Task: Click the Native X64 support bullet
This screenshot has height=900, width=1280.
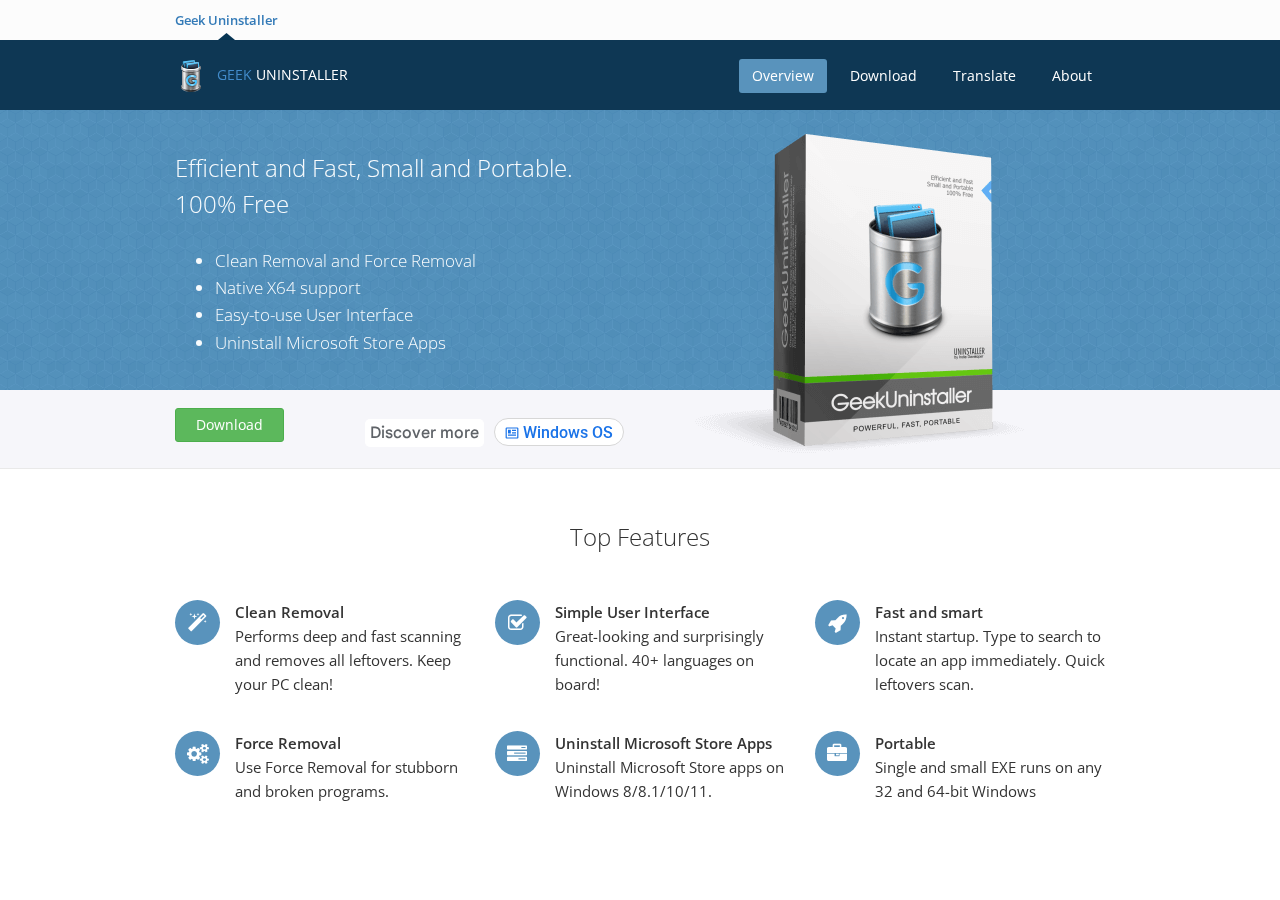Action: coord(288,288)
